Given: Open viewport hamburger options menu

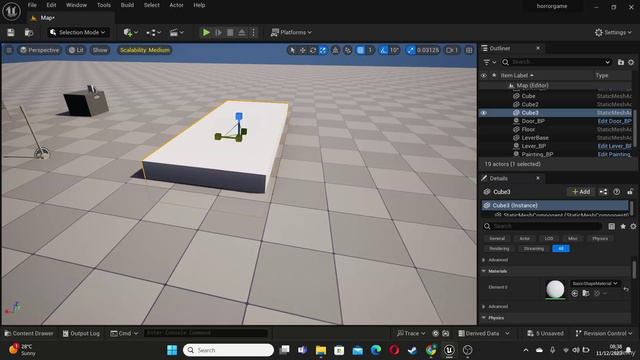Looking at the screenshot, I should [9, 50].
